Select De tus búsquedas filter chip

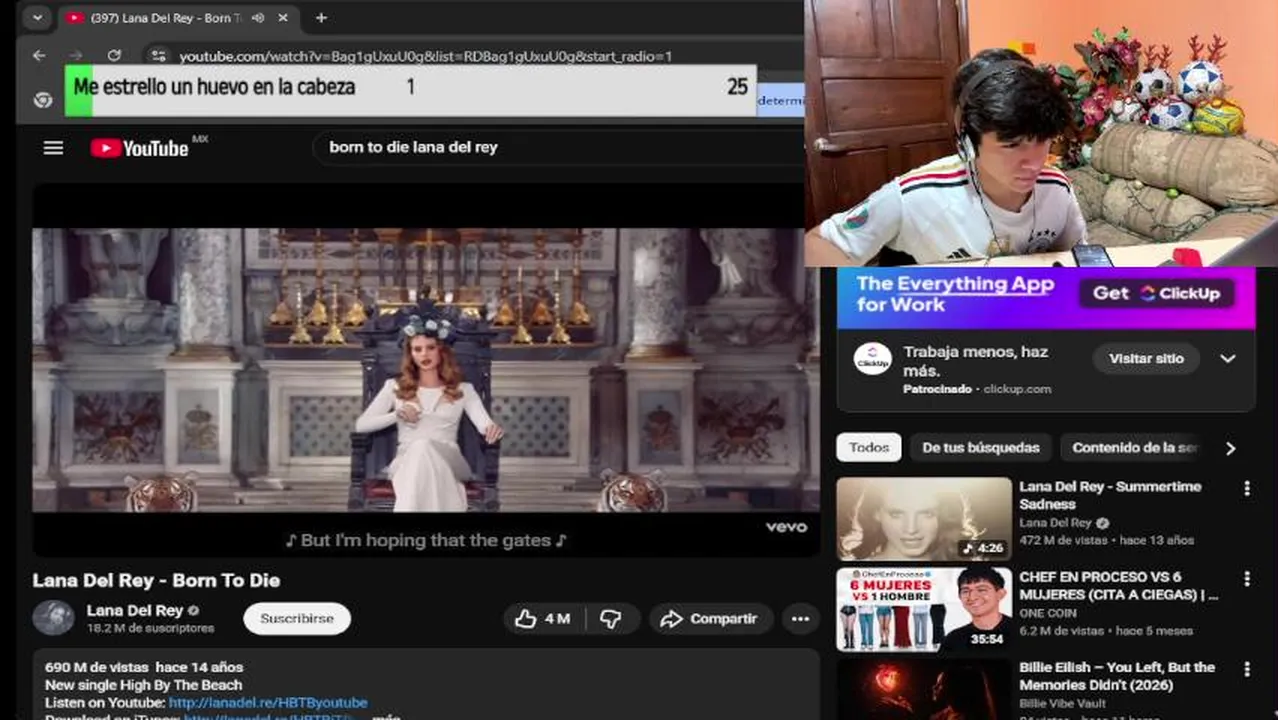(981, 448)
